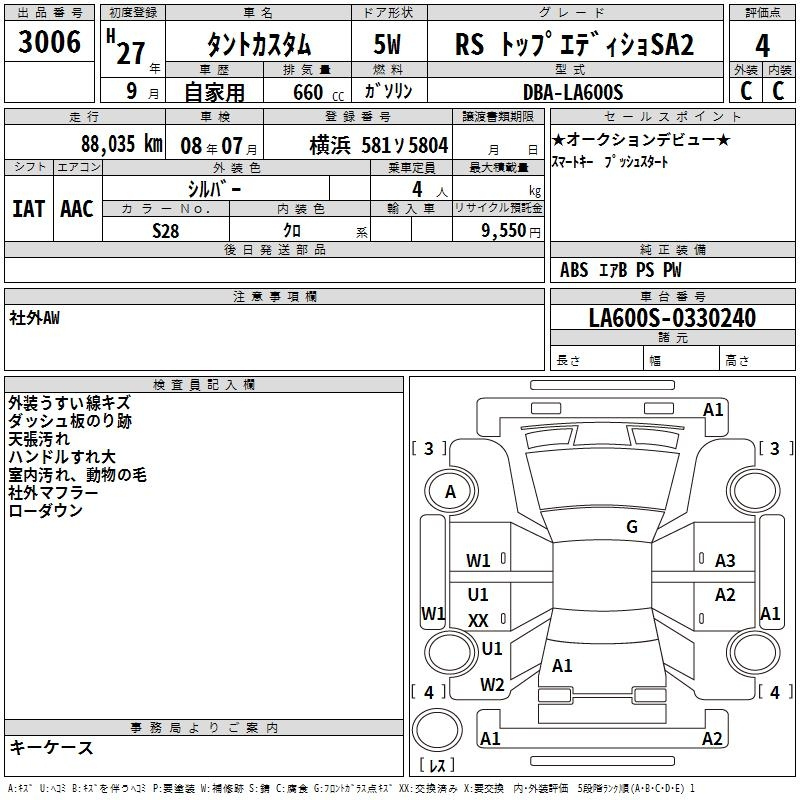Screen dimensions: 800x800
Task: Click the displacement value 660 cc
Action: [x=318, y=93]
